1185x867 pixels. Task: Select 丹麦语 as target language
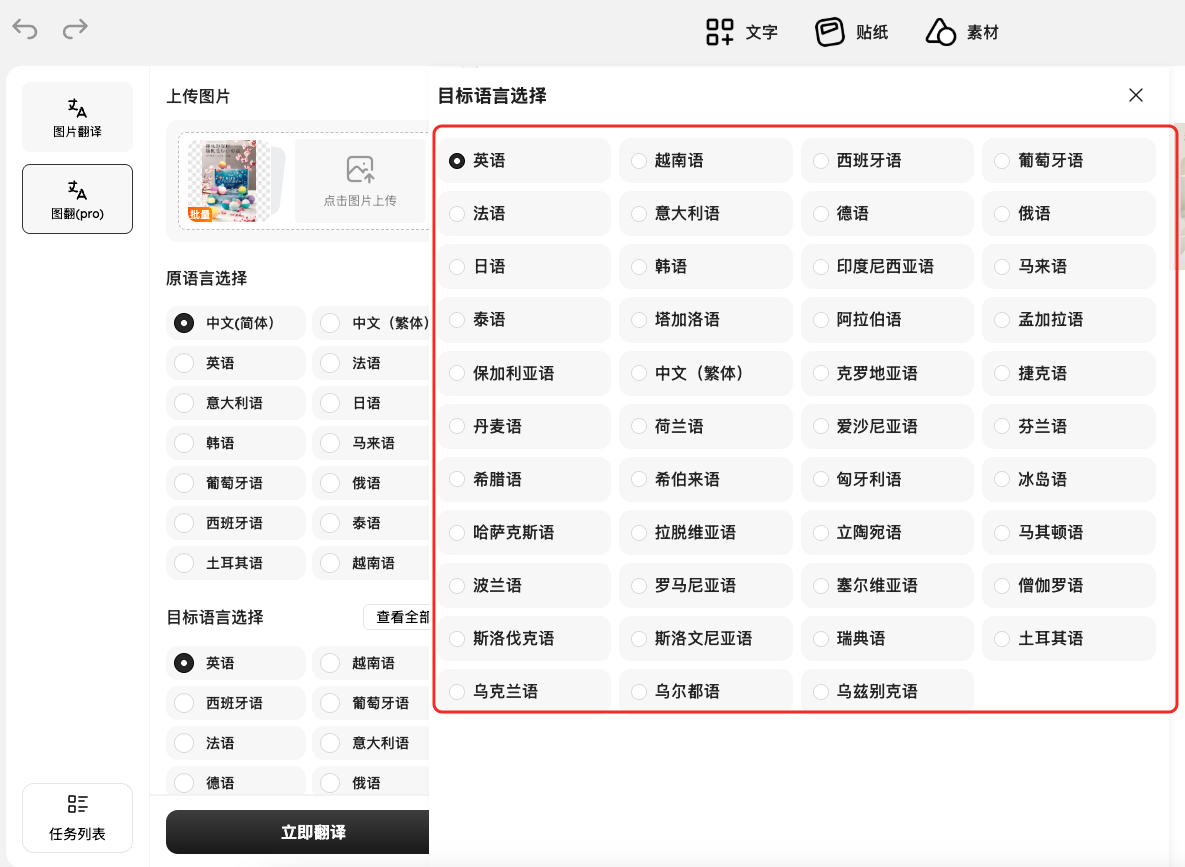(x=524, y=426)
